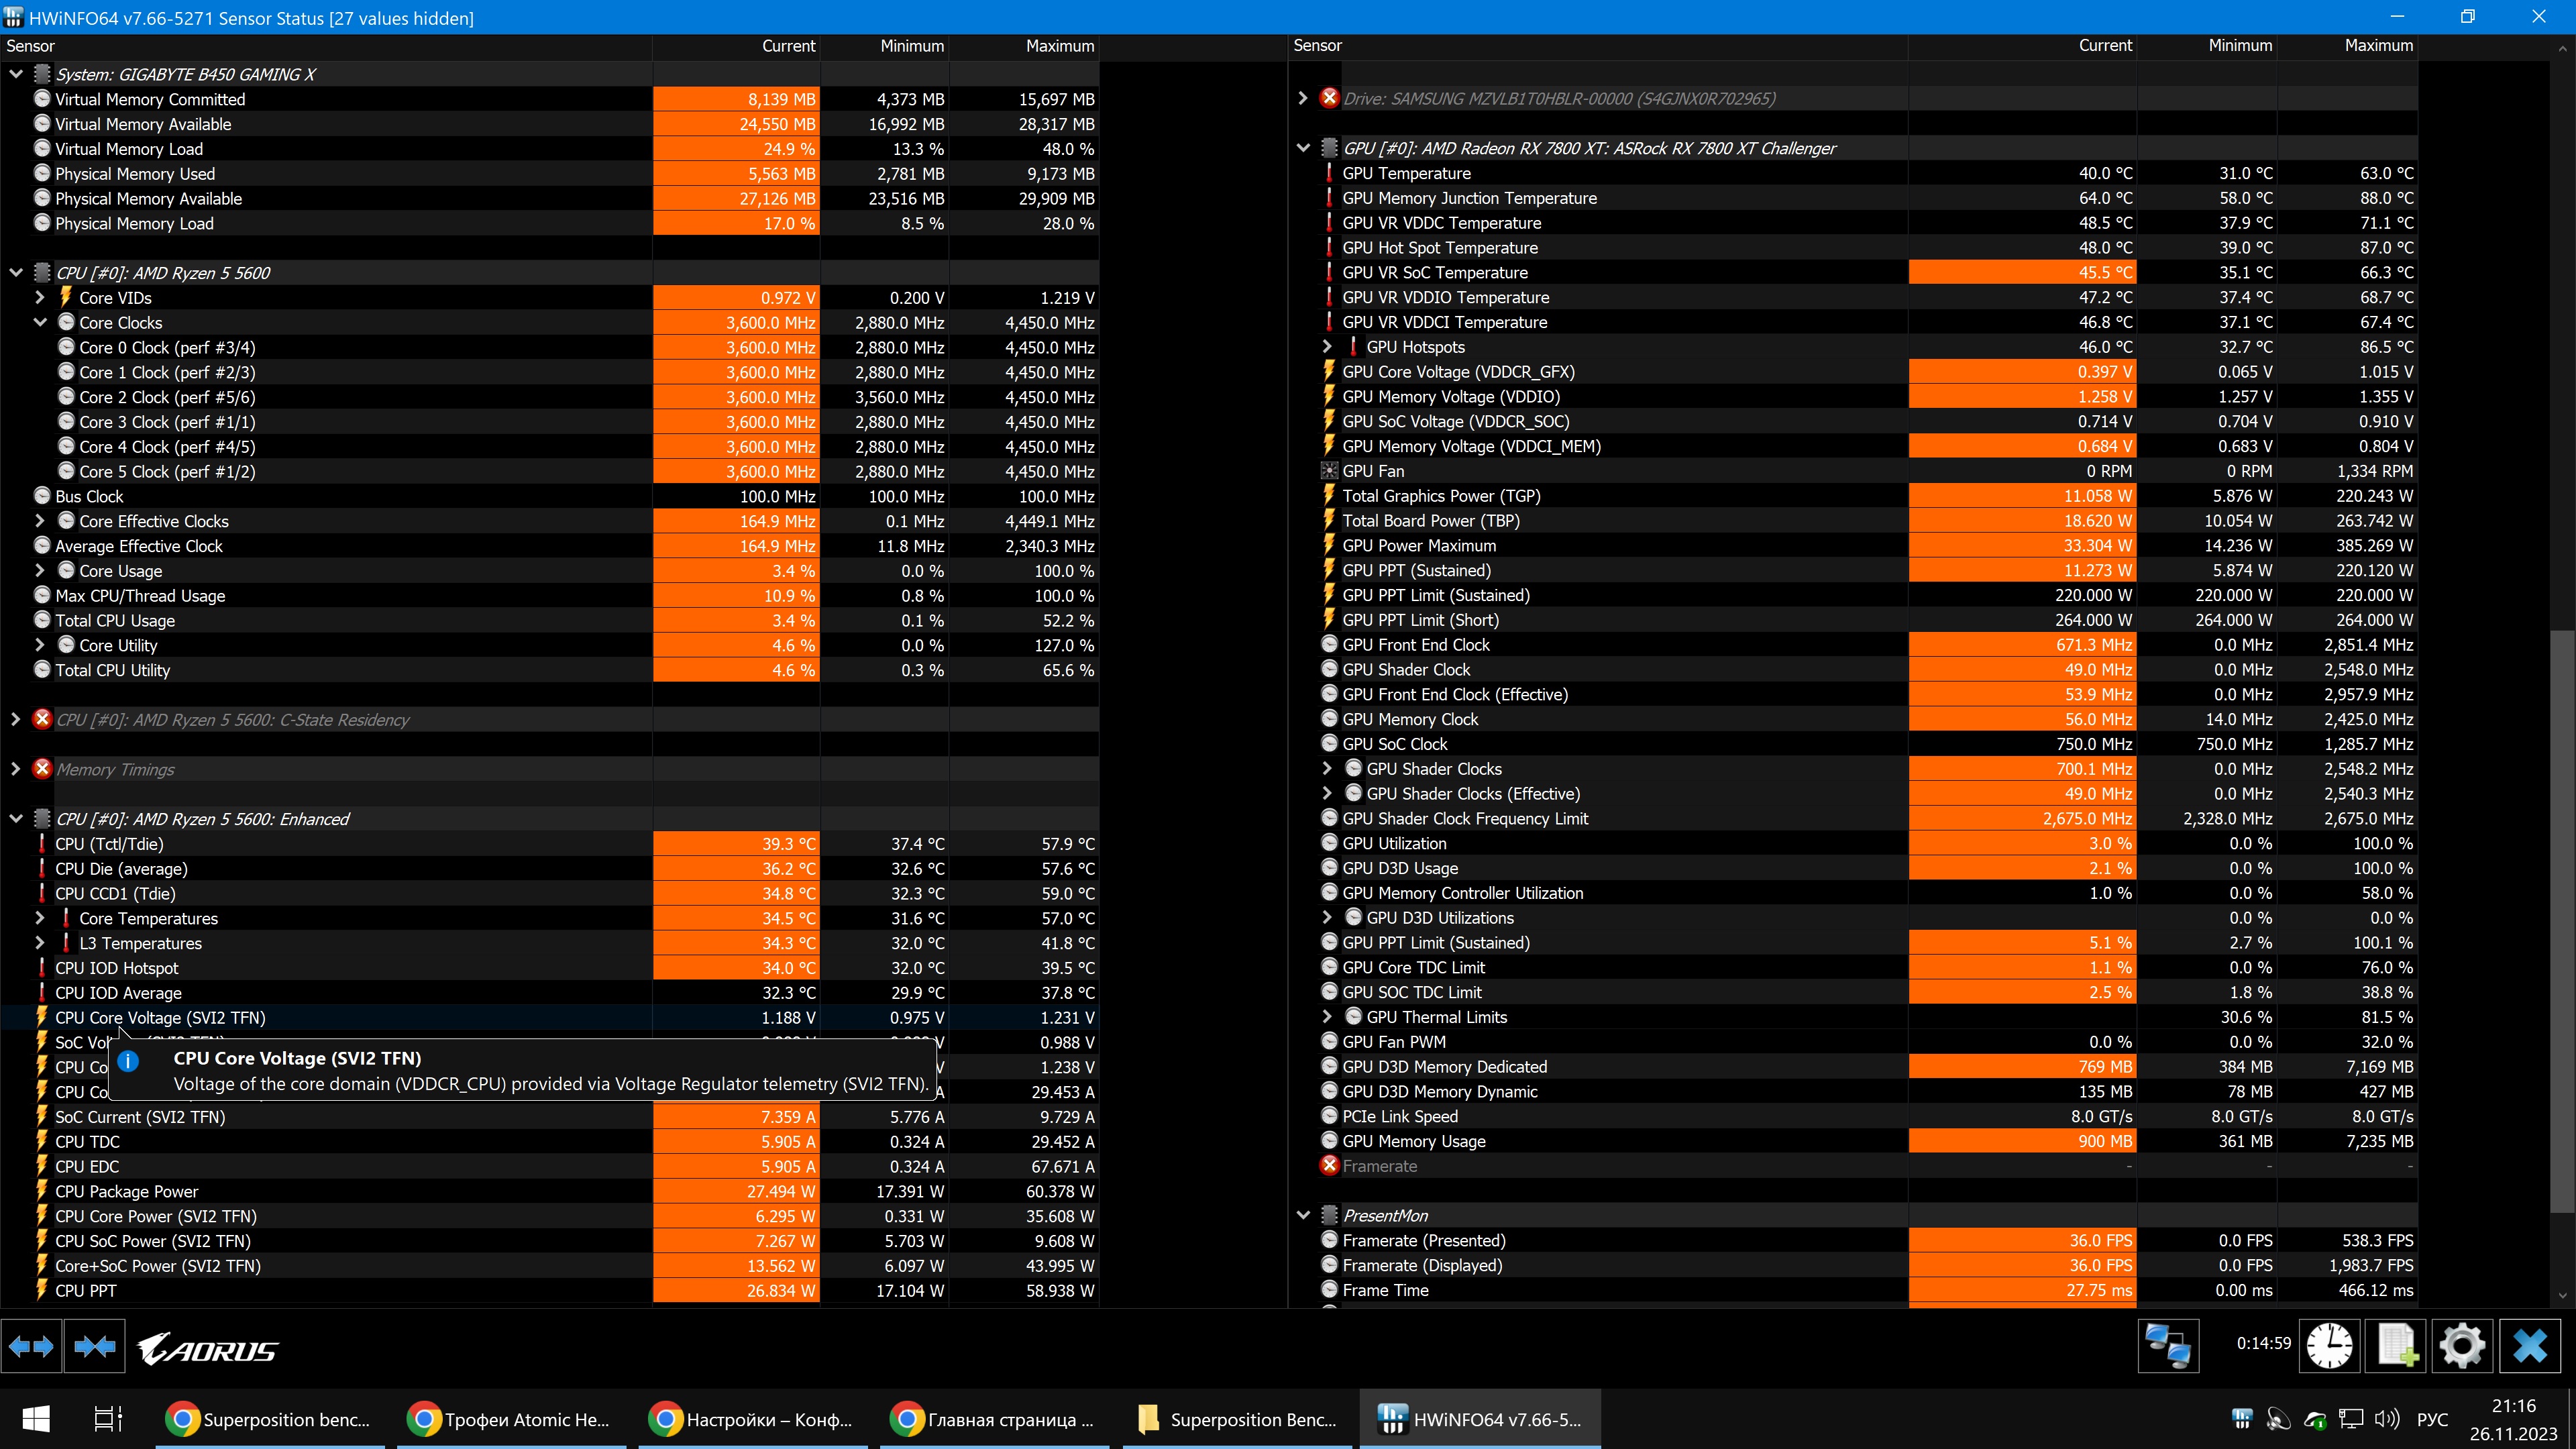The image size is (2576, 1449).
Task: Expand the GPU Hotspots group
Action: pyautogui.click(x=1327, y=347)
